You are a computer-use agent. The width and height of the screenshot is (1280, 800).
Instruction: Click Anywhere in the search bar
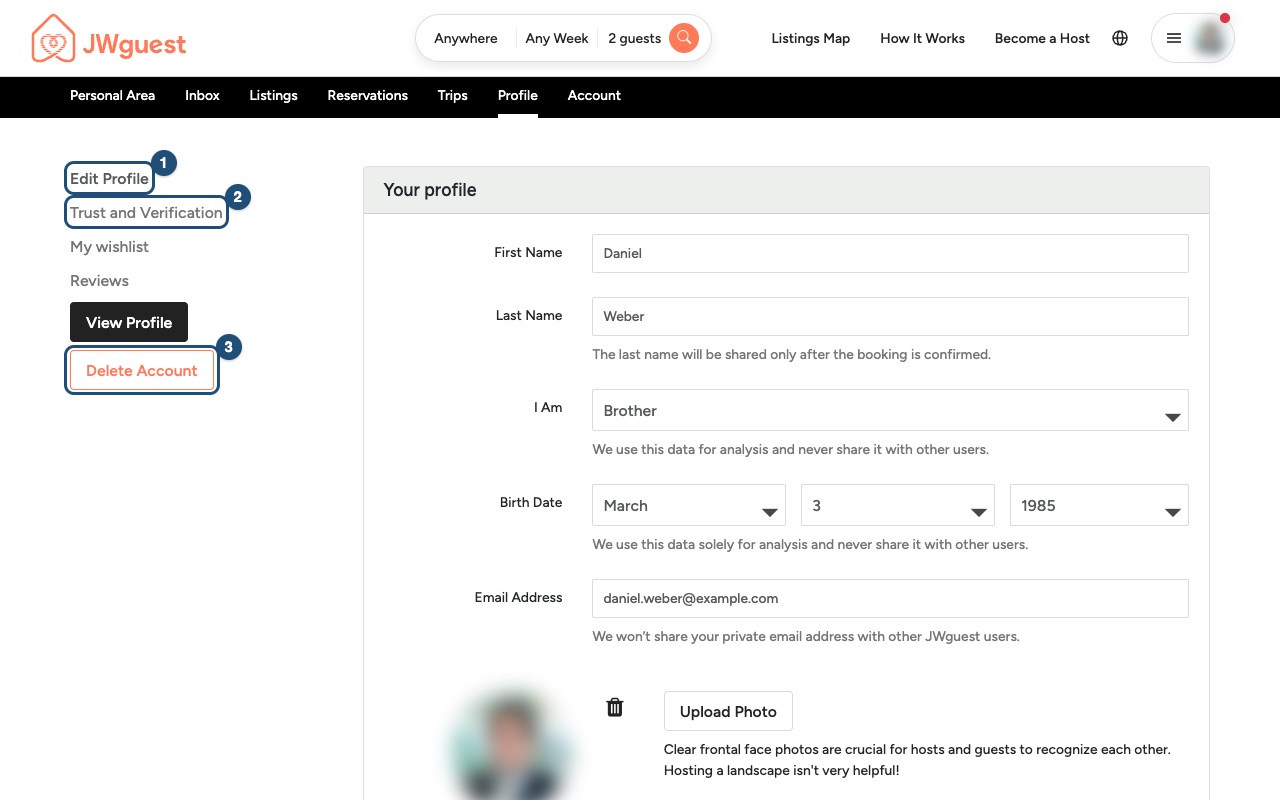(466, 38)
